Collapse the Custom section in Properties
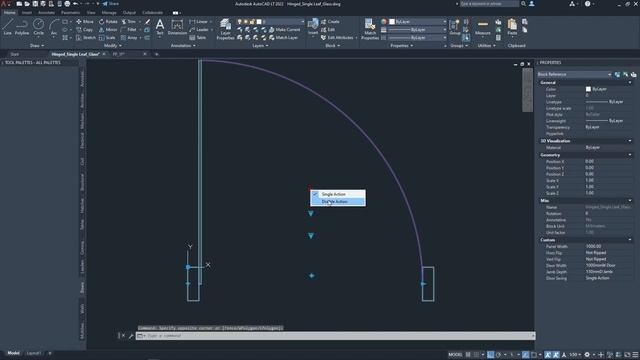 tap(630, 240)
